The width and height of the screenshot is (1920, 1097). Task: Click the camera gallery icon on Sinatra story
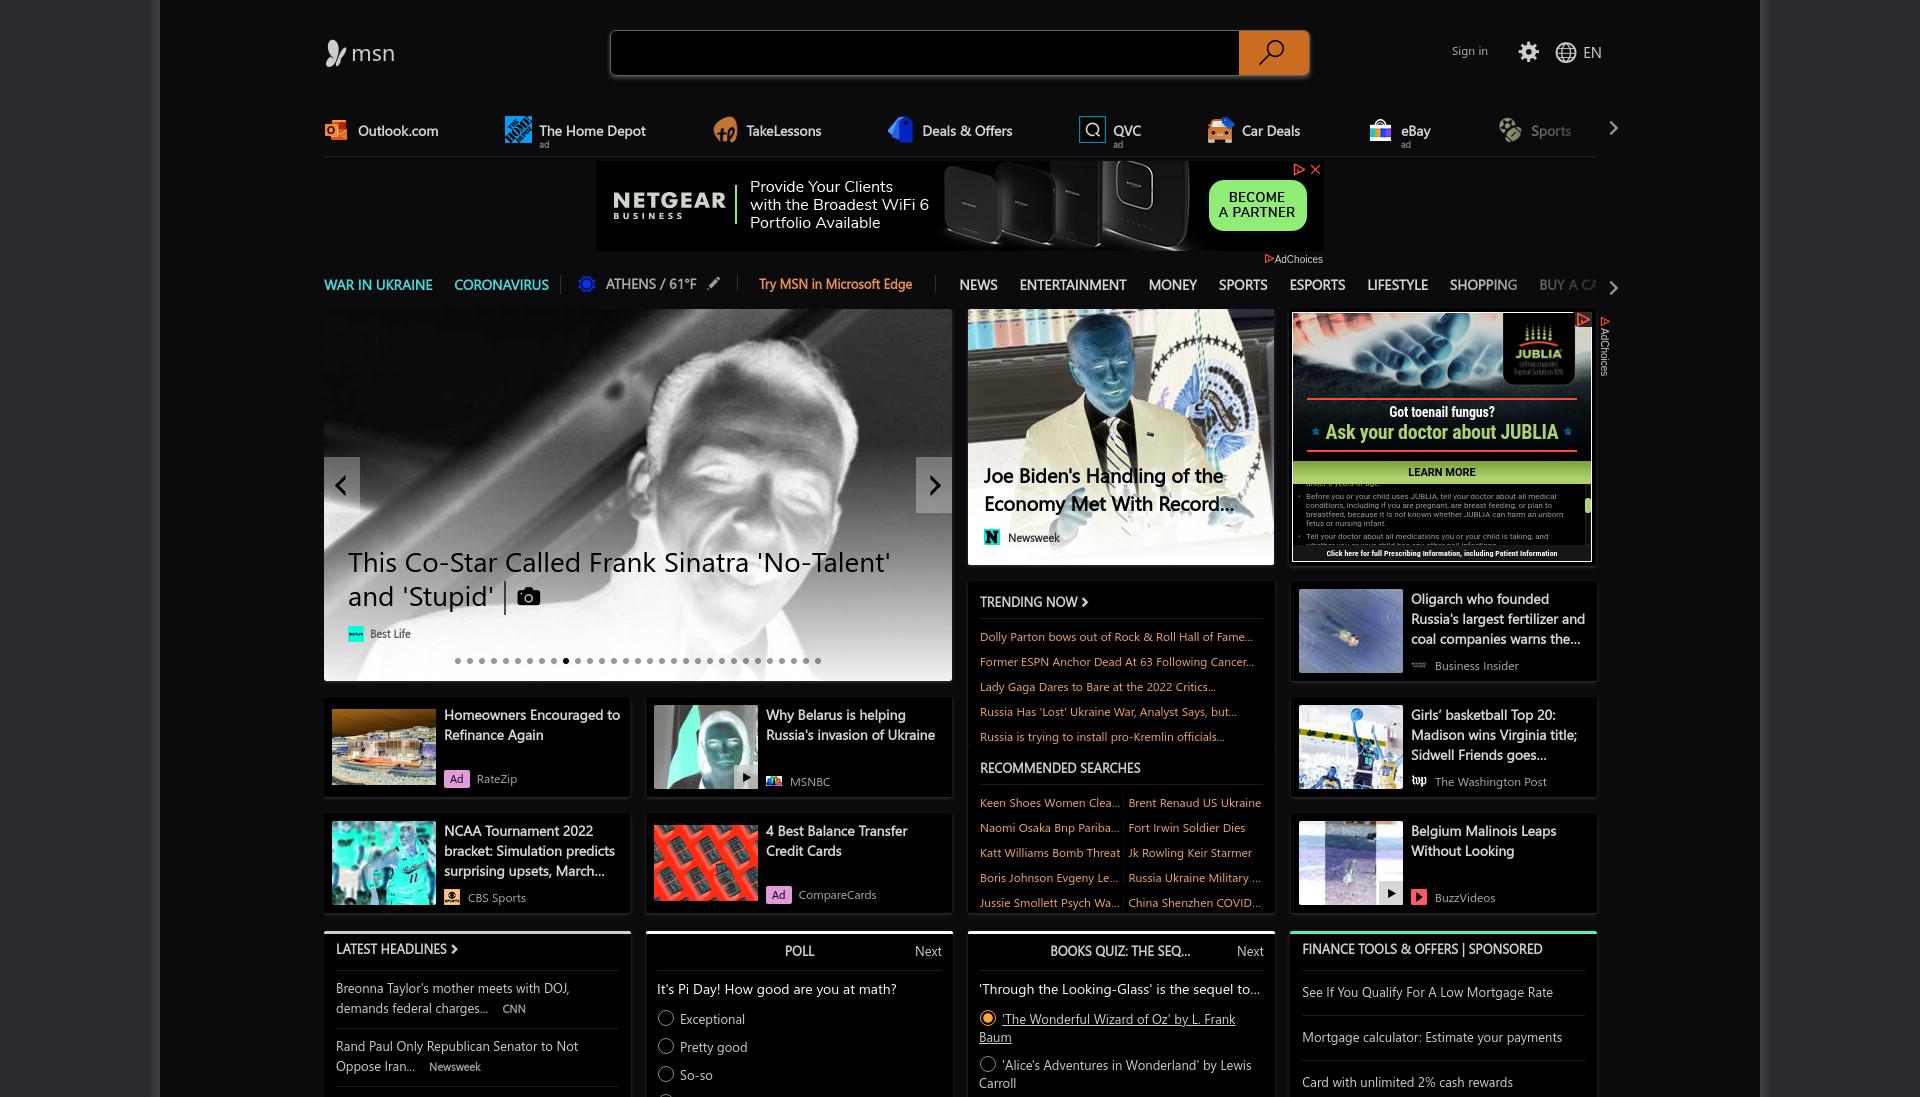point(529,597)
